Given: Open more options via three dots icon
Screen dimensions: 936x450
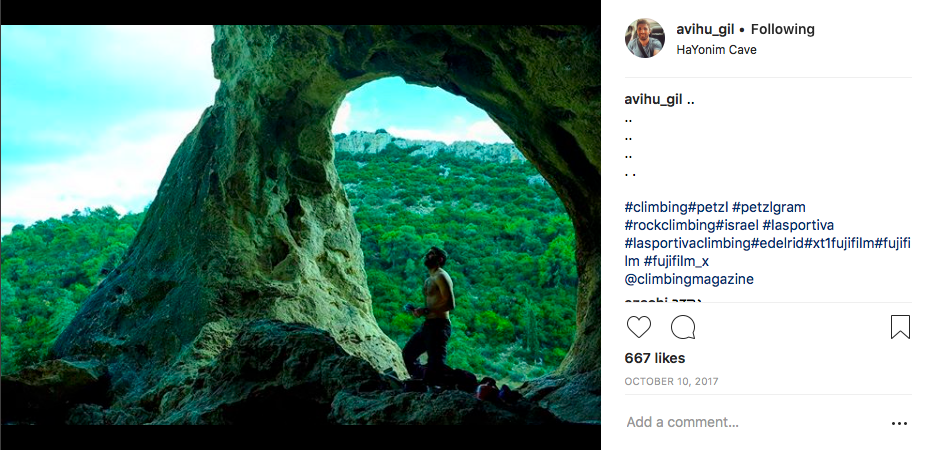Looking at the screenshot, I should (899, 423).
